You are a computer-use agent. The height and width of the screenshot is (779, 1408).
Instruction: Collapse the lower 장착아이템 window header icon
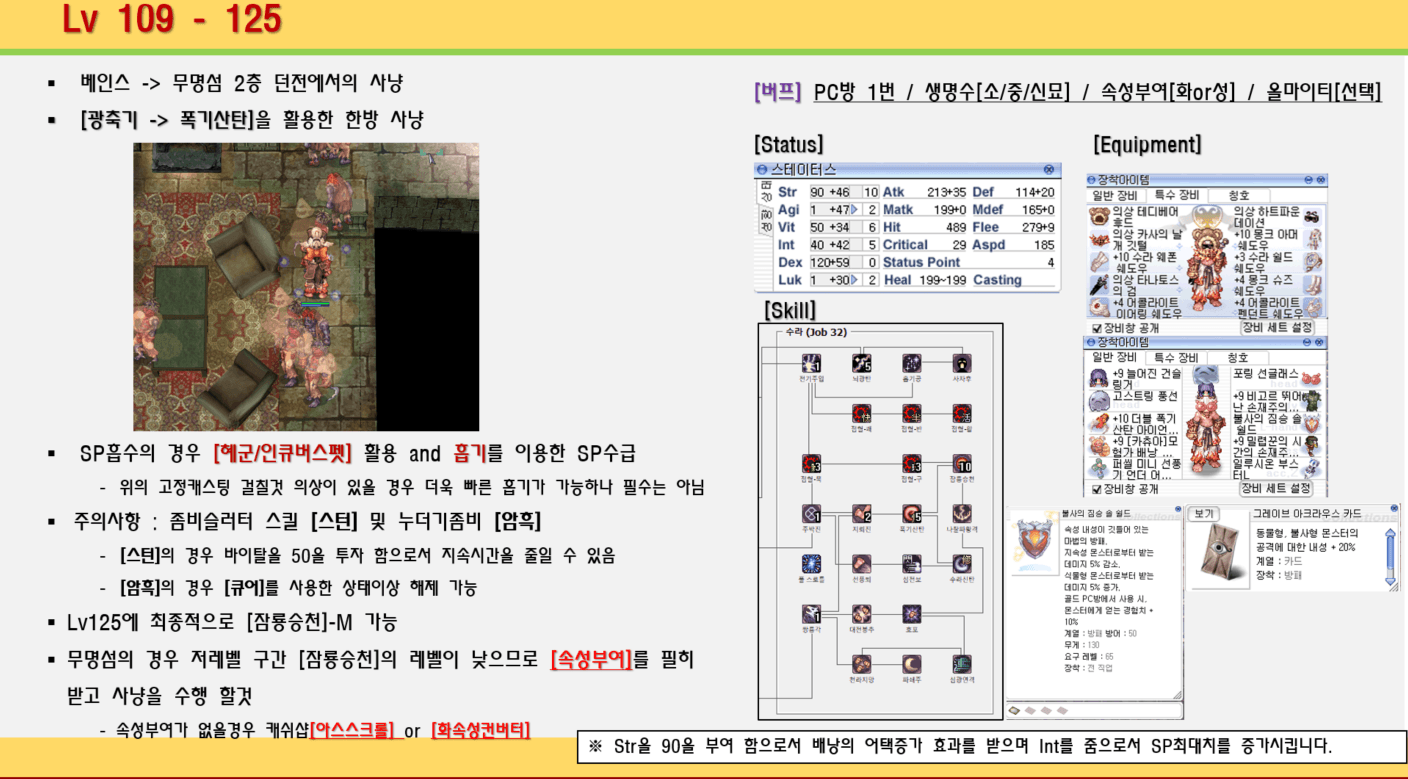pos(1092,342)
